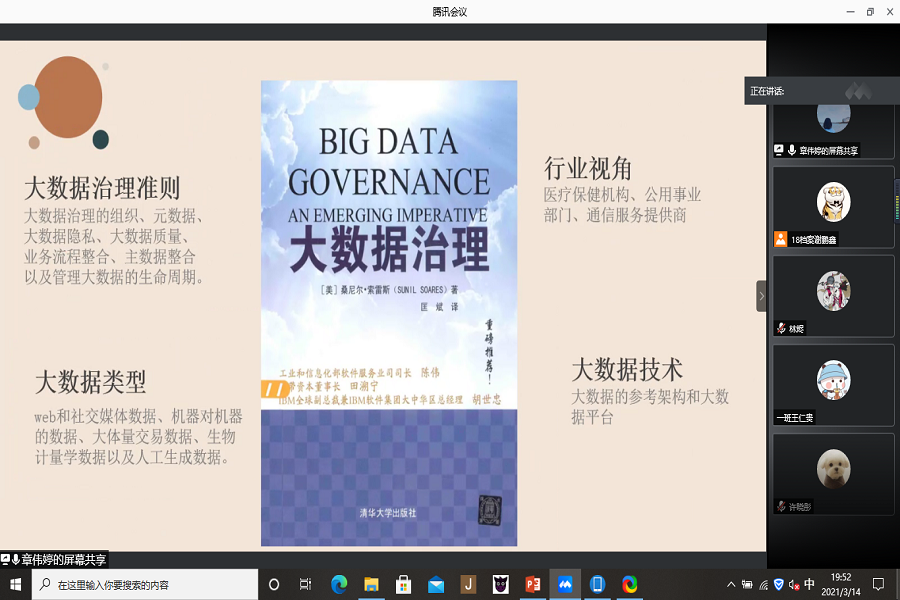900x600 pixels.
Task: Open the Wi-Fi network tray icon
Action: point(763,584)
